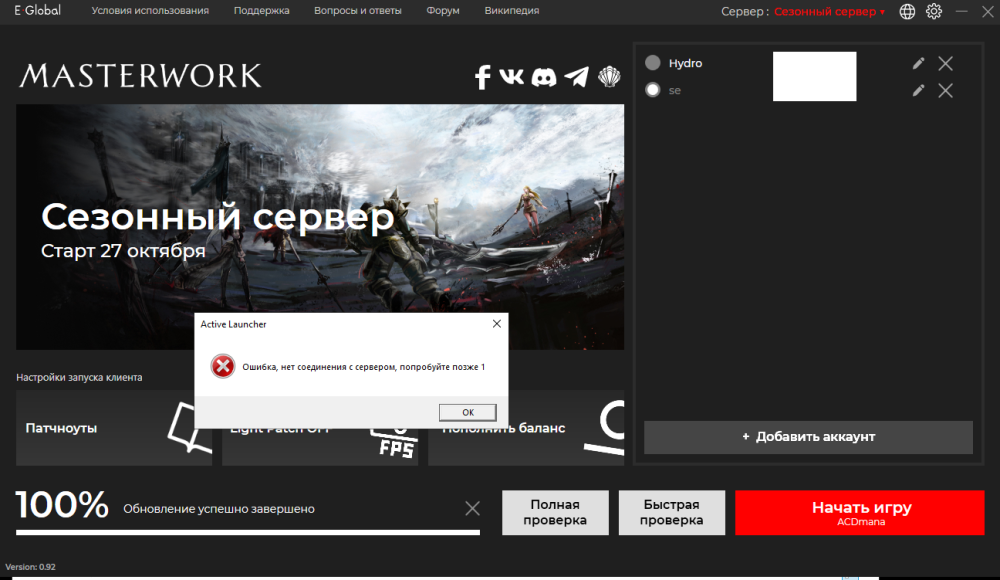This screenshot has height=580, width=1000.
Task: Open the Форум menu item
Action: point(442,11)
